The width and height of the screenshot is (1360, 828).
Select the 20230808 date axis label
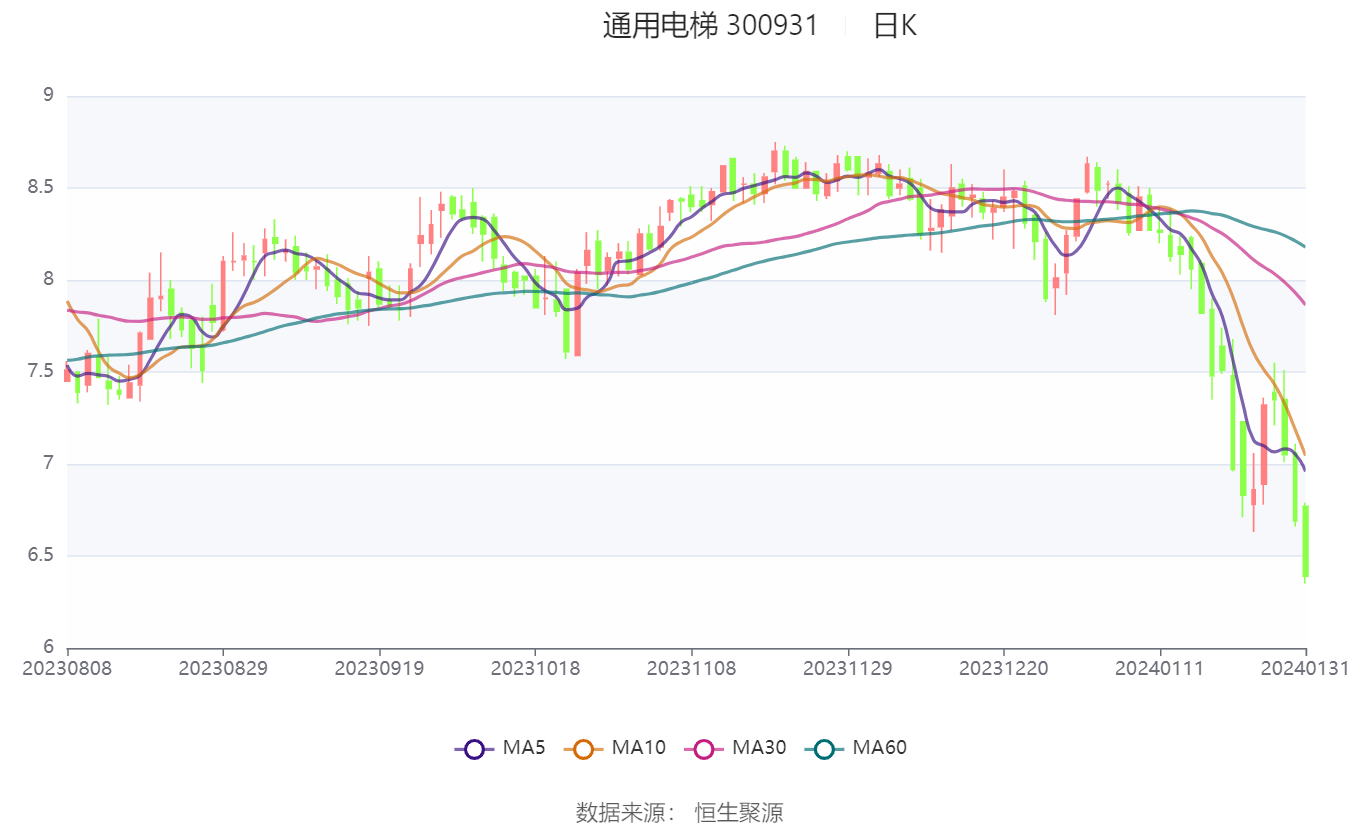click(67, 668)
